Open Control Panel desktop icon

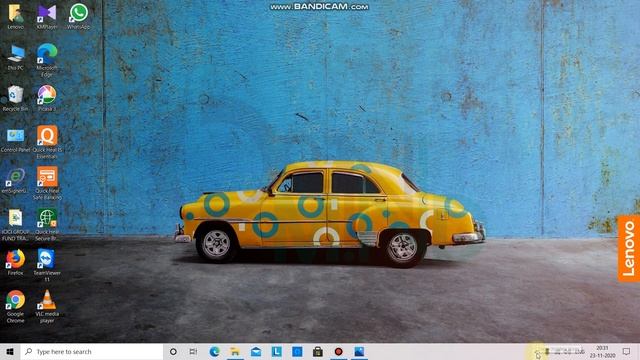pos(16,140)
